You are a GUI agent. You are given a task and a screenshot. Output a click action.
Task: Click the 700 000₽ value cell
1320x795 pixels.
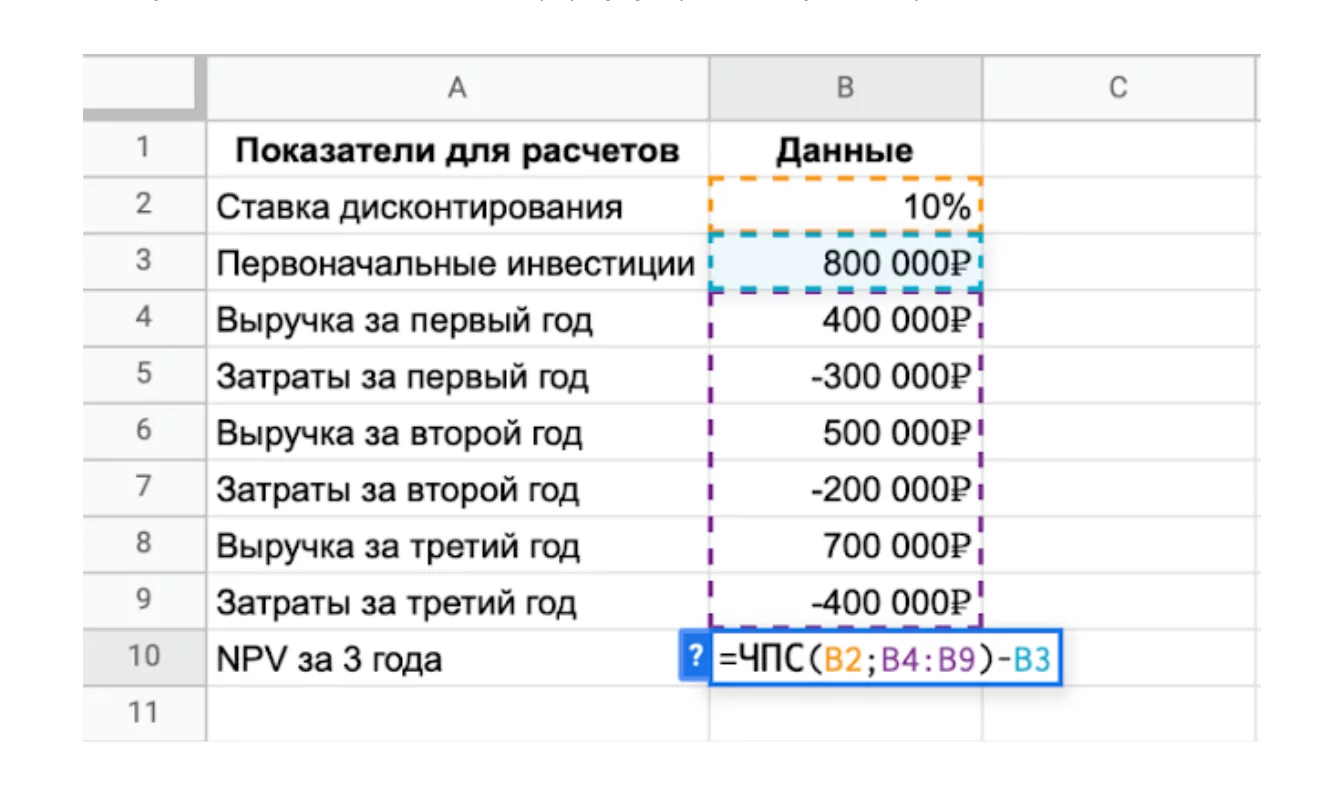(846, 545)
